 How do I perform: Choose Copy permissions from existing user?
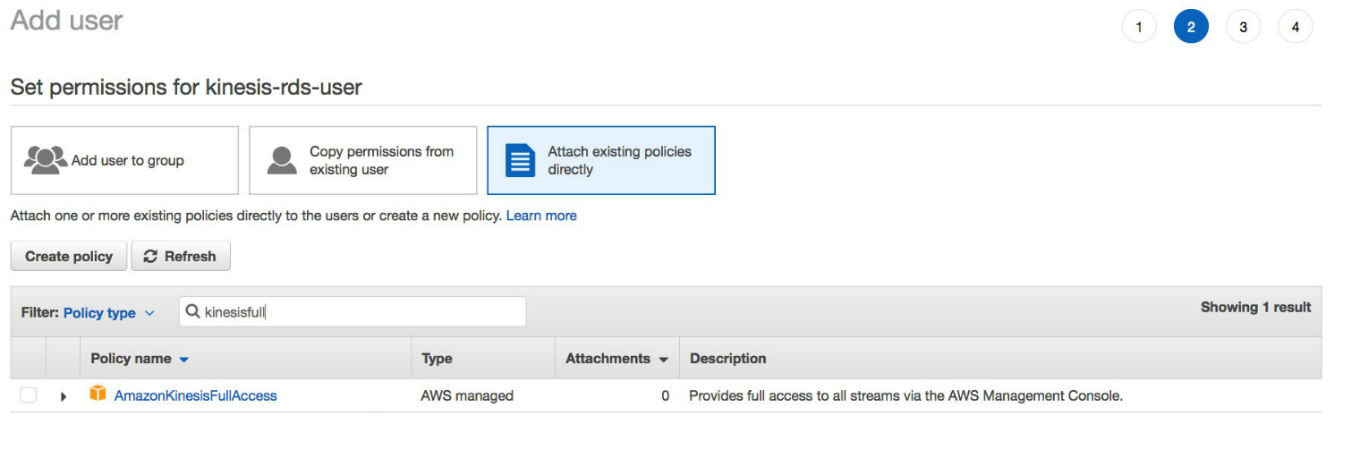pos(363,160)
